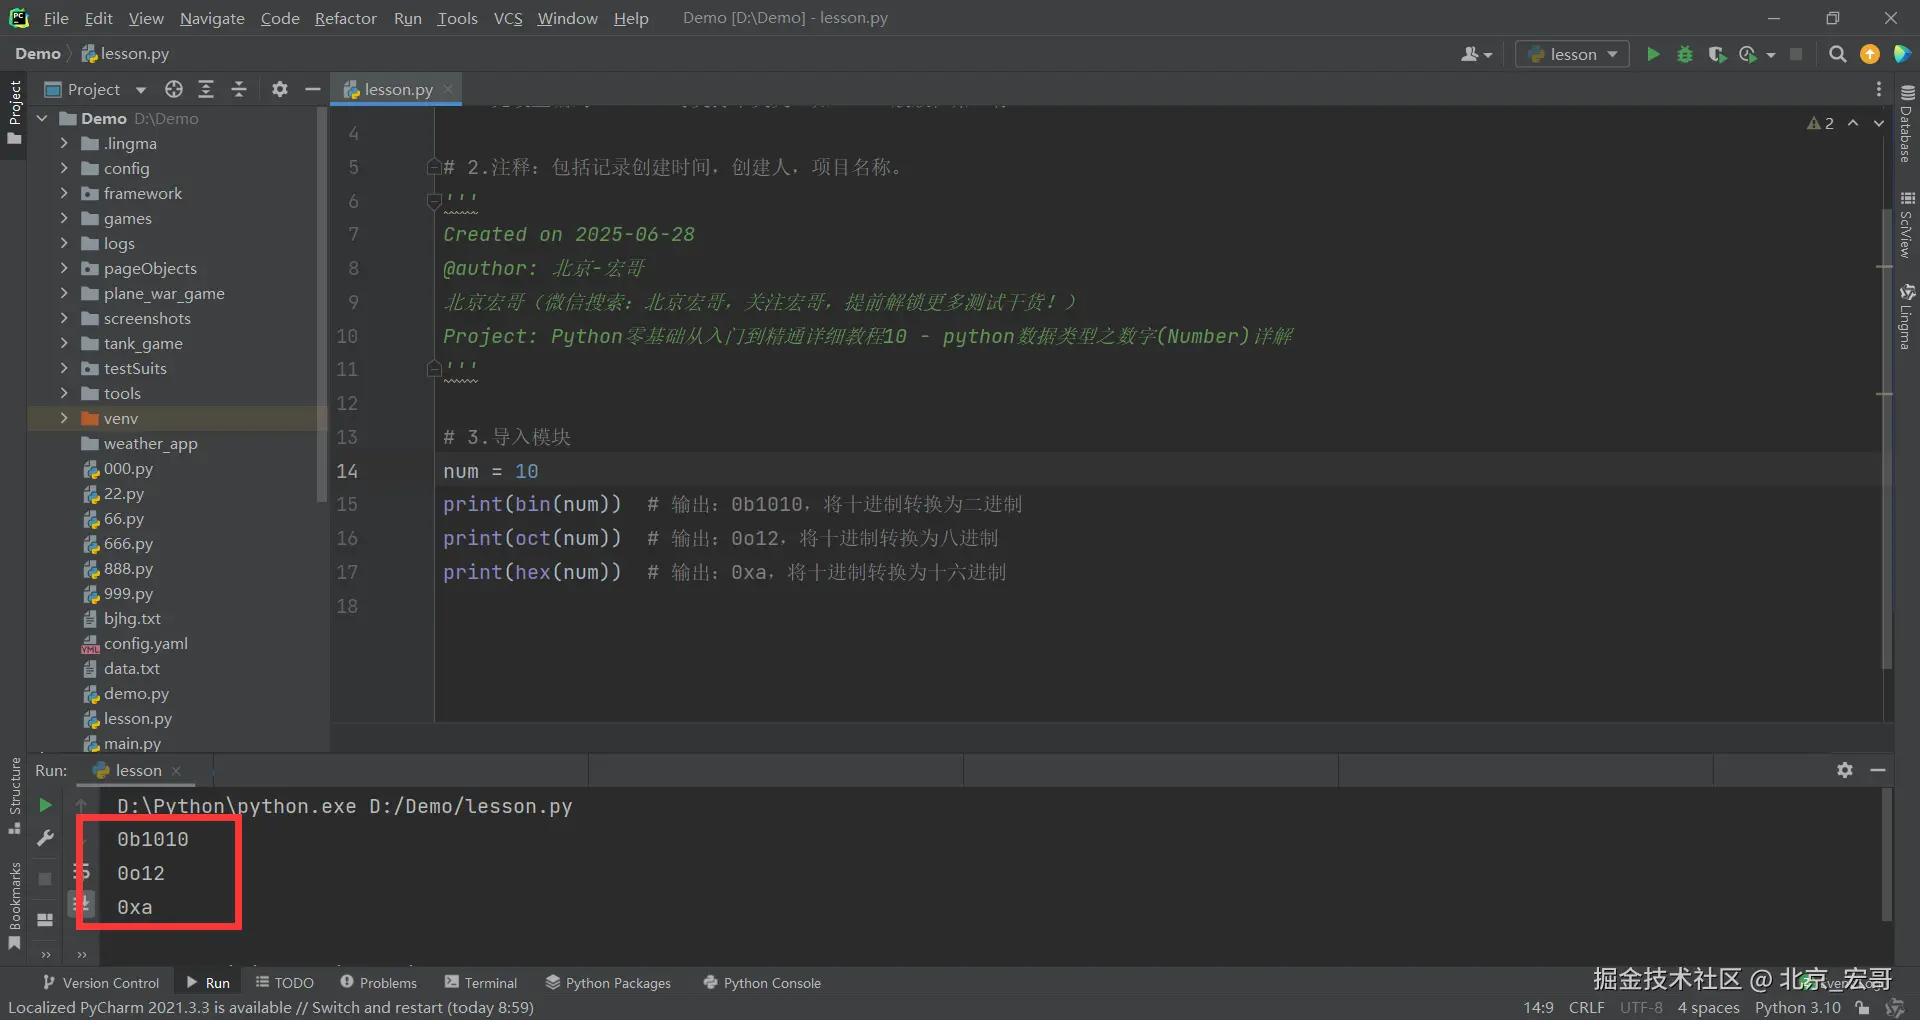Open the user account icon menu

[x=1476, y=54]
